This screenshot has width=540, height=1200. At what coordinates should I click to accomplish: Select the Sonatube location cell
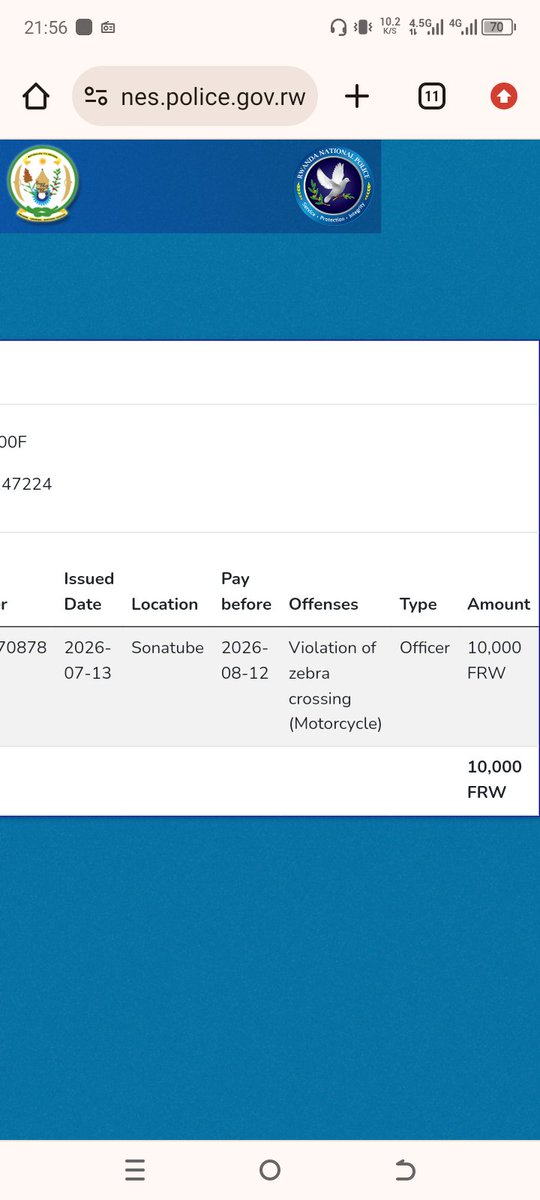167,647
